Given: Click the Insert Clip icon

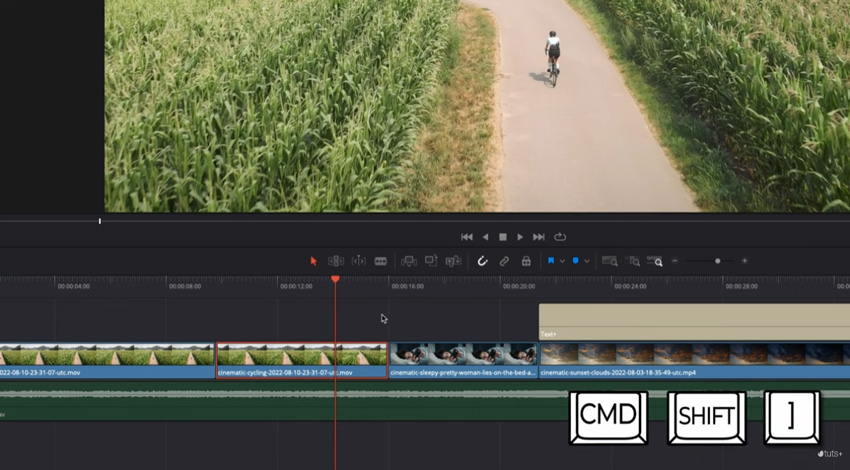Looking at the screenshot, I should pos(409,261).
